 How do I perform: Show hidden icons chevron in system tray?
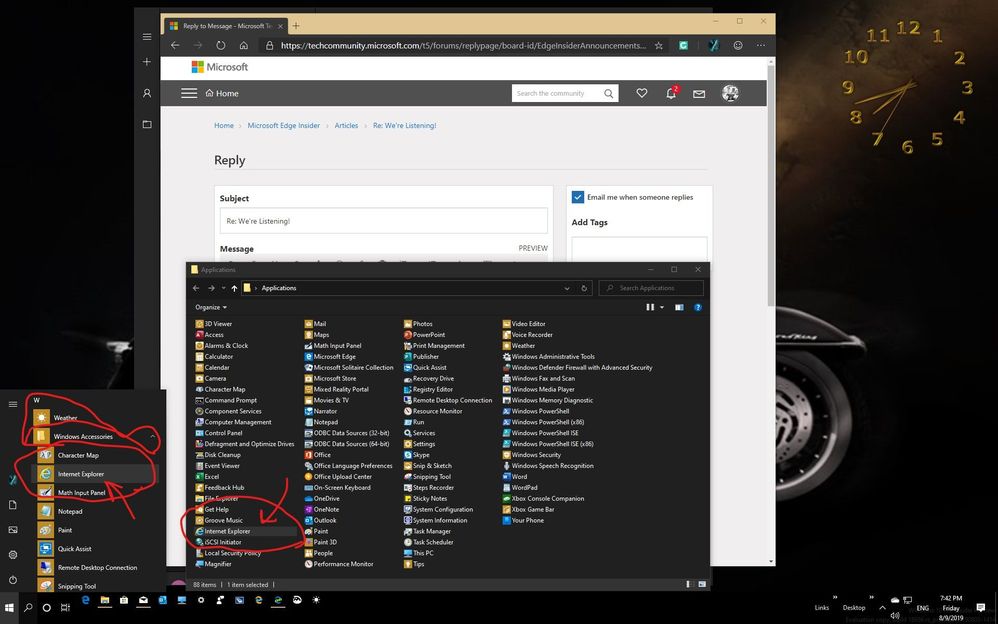882,607
